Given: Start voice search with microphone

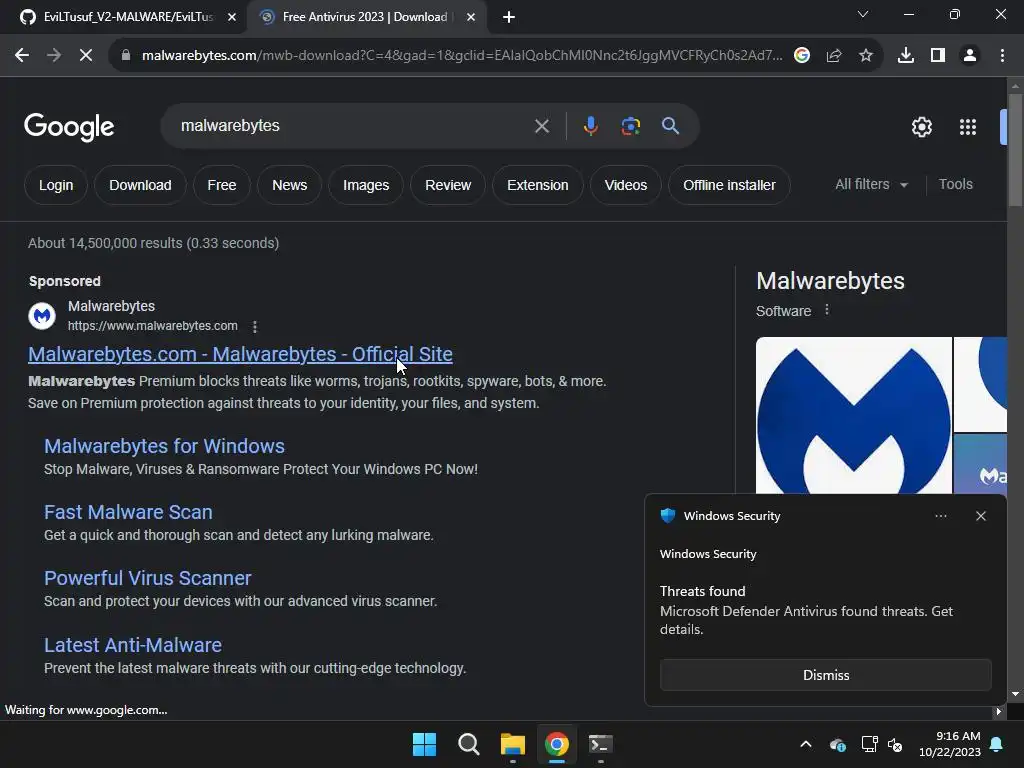Looking at the screenshot, I should (x=590, y=126).
